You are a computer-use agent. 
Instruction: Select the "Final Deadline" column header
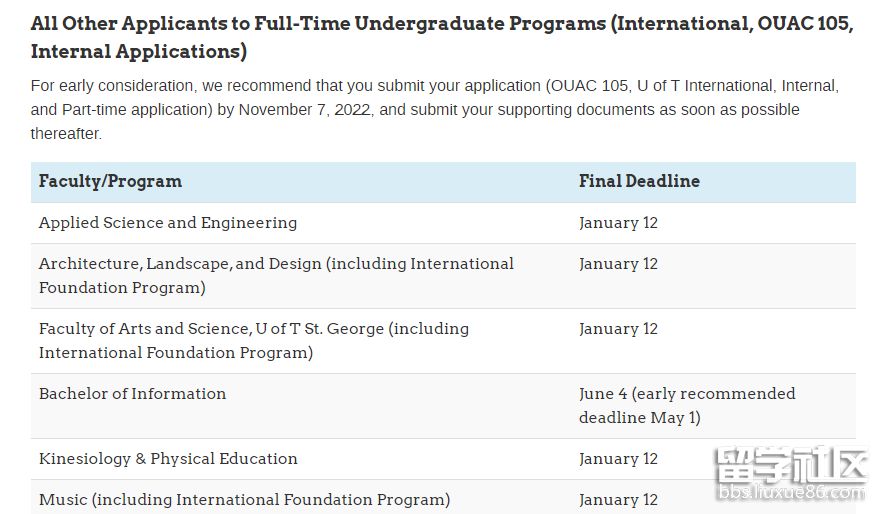(x=639, y=182)
